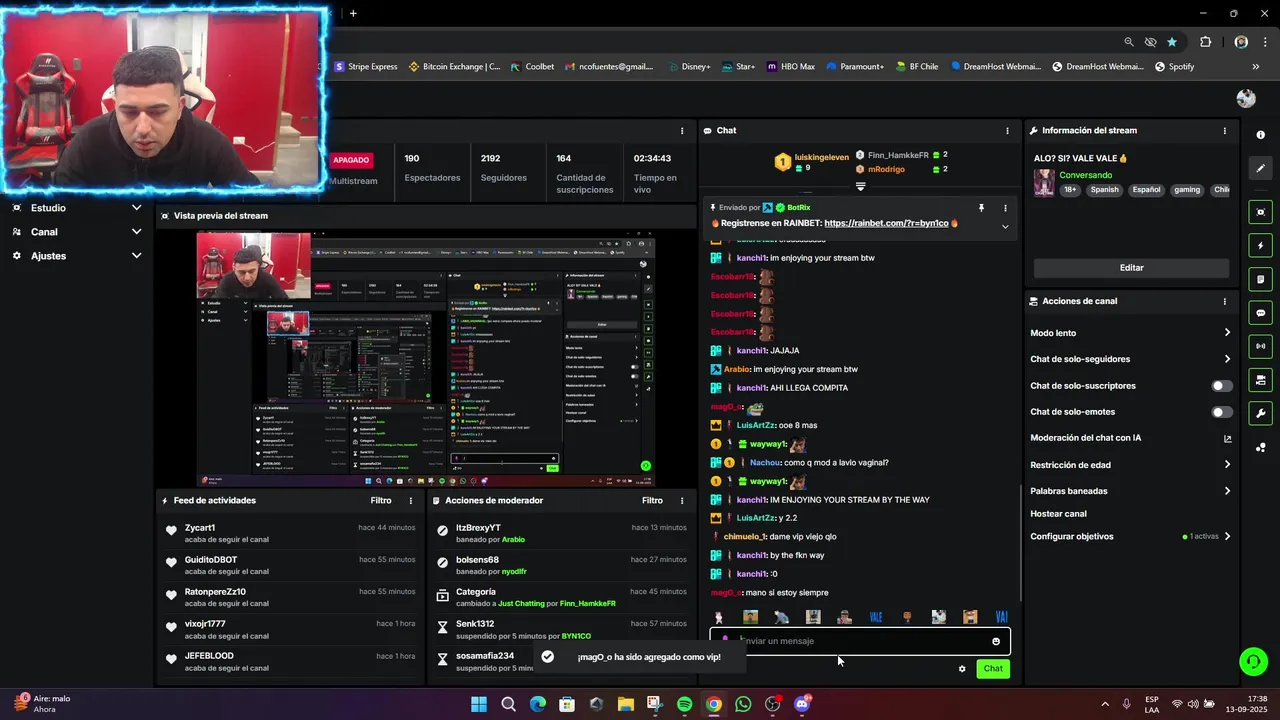The width and height of the screenshot is (1280, 720).
Task: Toggle Chat de solo-suscriptores switch
Action: 1221,386
